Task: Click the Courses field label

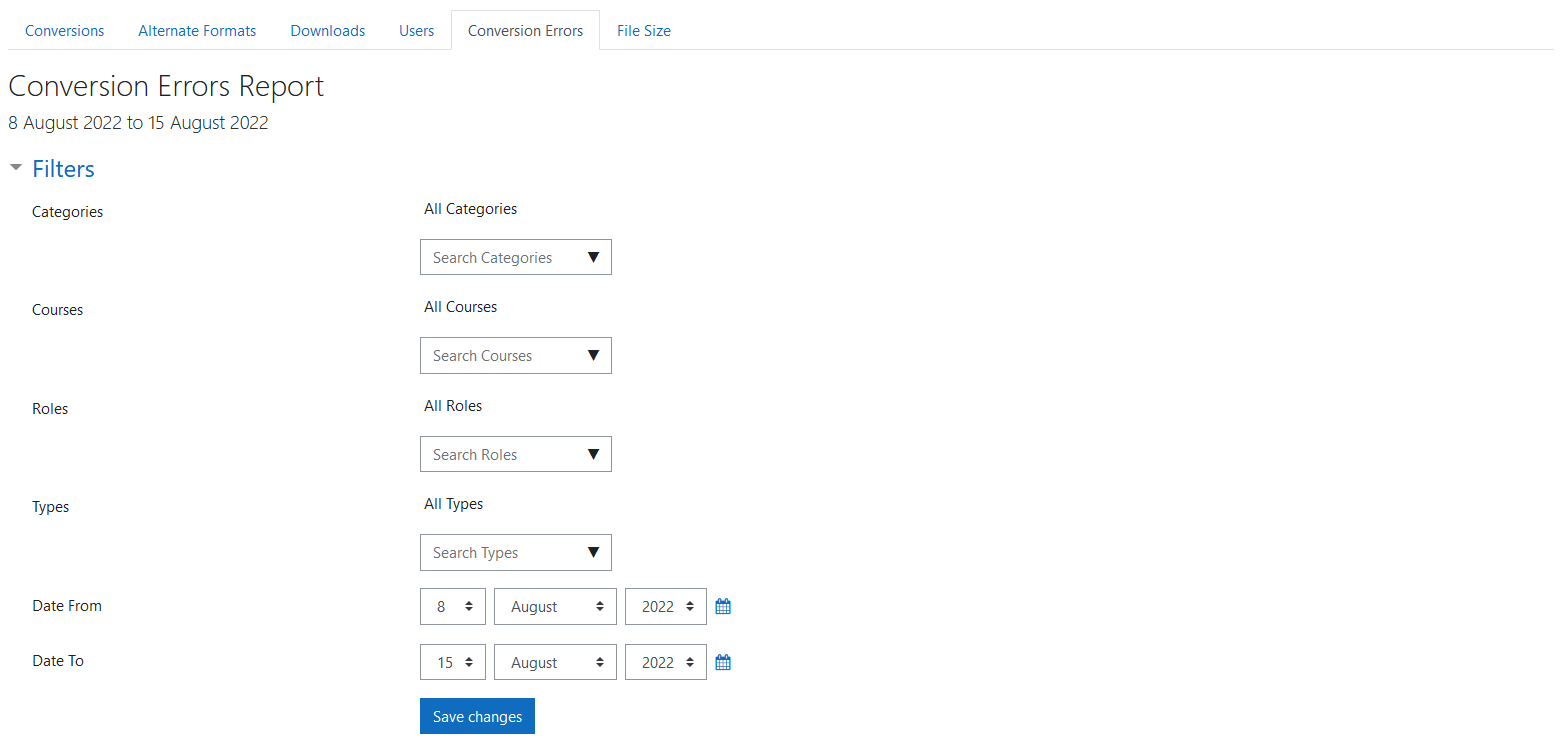Action: coord(57,310)
